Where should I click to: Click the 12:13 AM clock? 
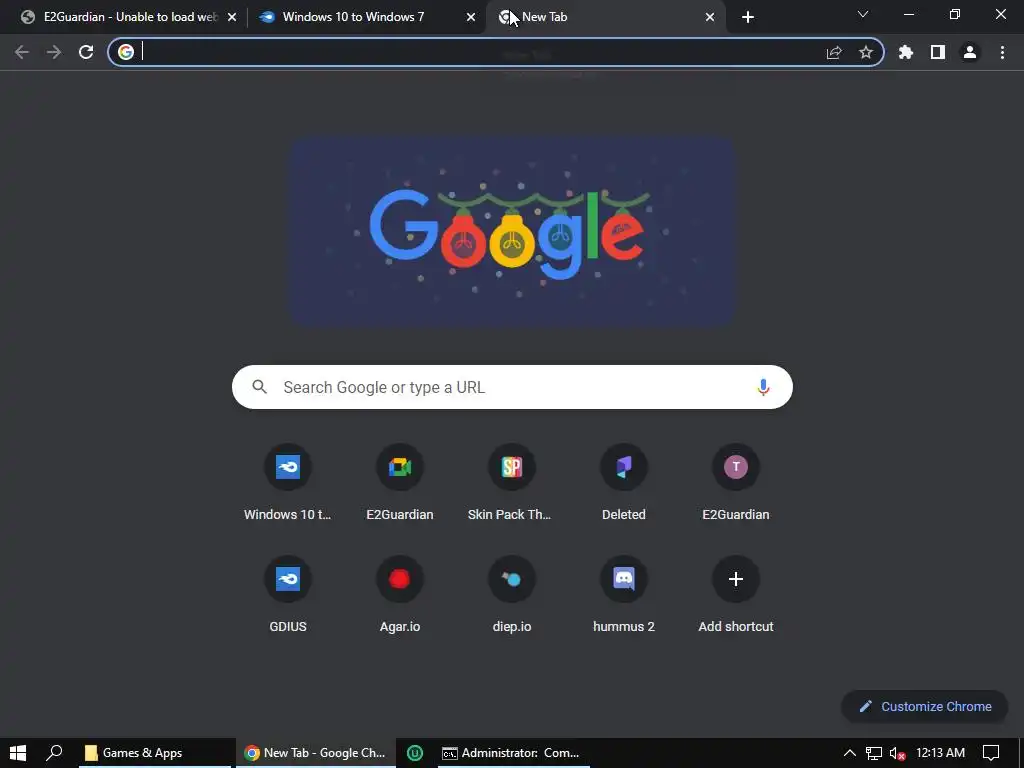(x=940, y=753)
